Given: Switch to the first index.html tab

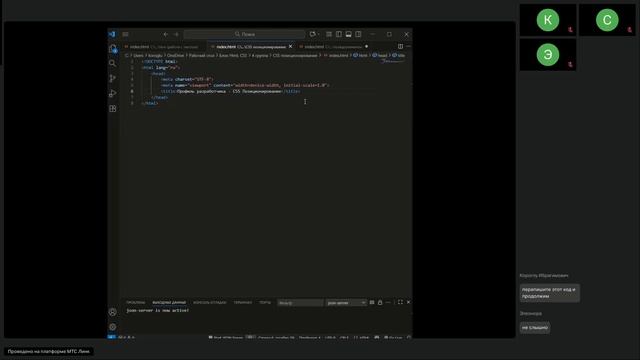Looking at the screenshot, I should click(x=163, y=47).
